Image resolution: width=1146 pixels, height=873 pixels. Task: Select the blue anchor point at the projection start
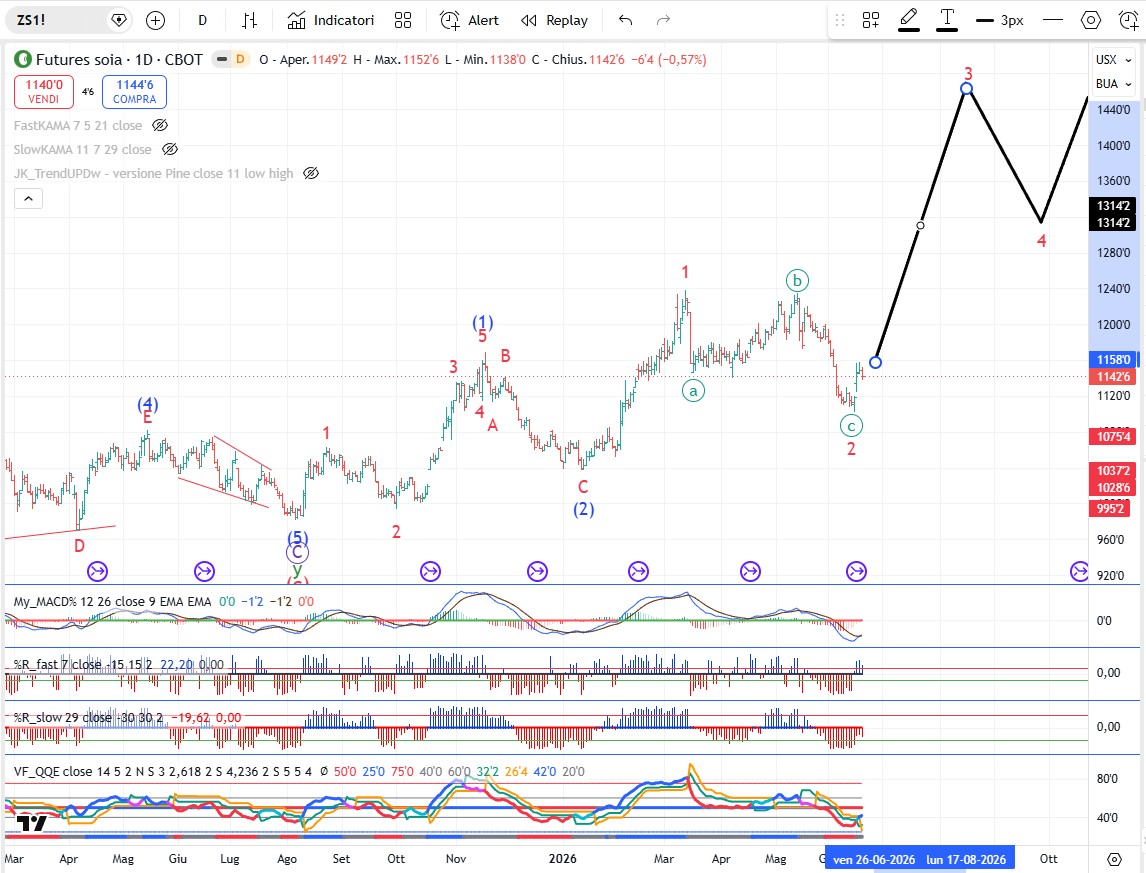876,362
